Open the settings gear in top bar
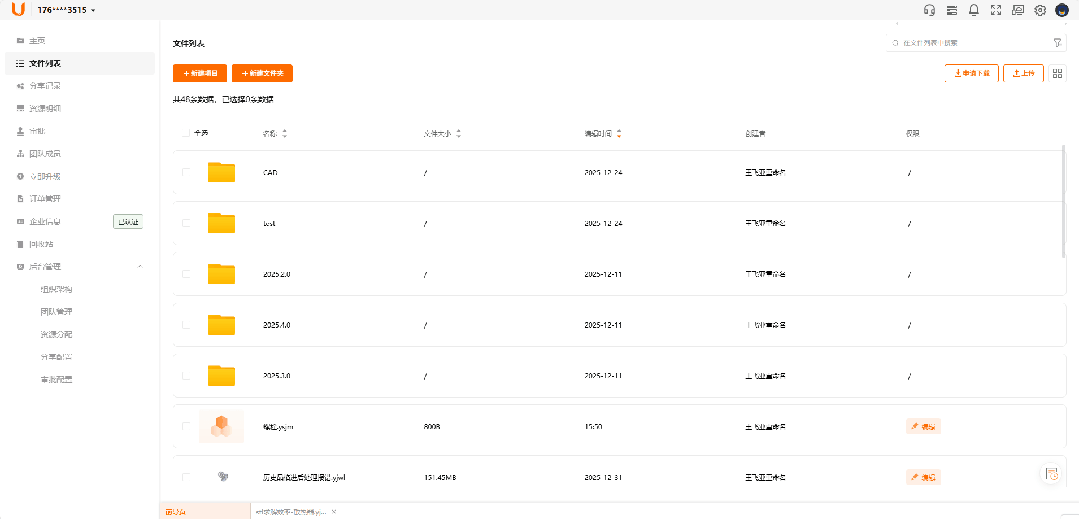Viewport: 1079px width, 519px height. click(1040, 10)
